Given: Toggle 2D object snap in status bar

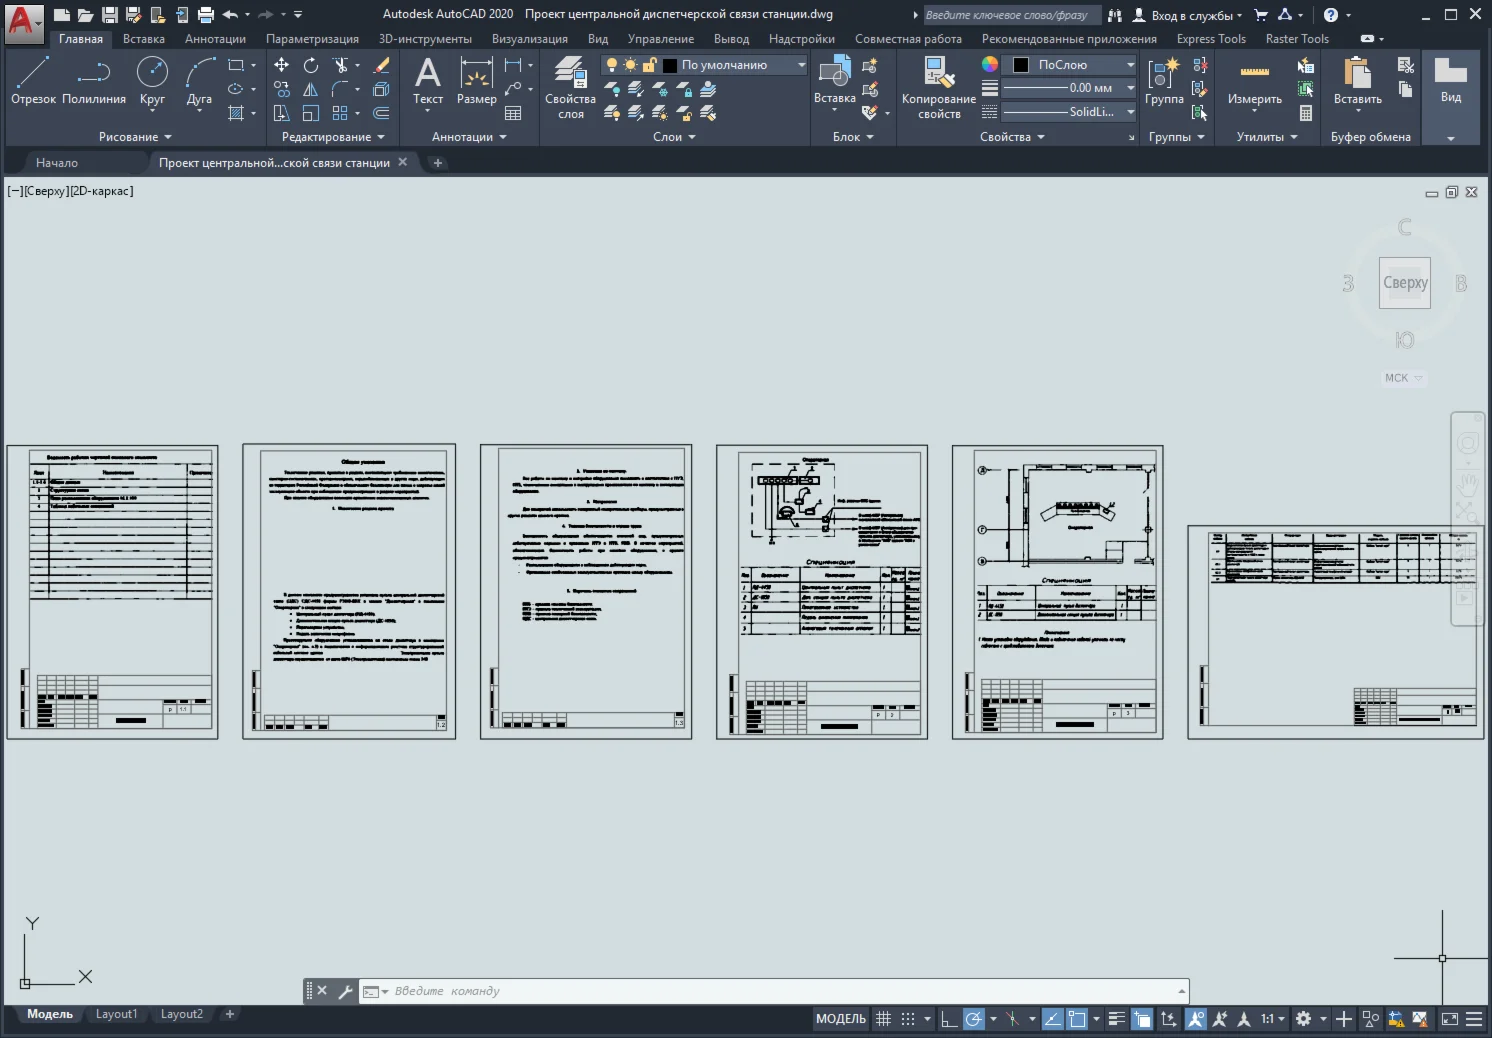Looking at the screenshot, I should pyautogui.click(x=1077, y=1019).
